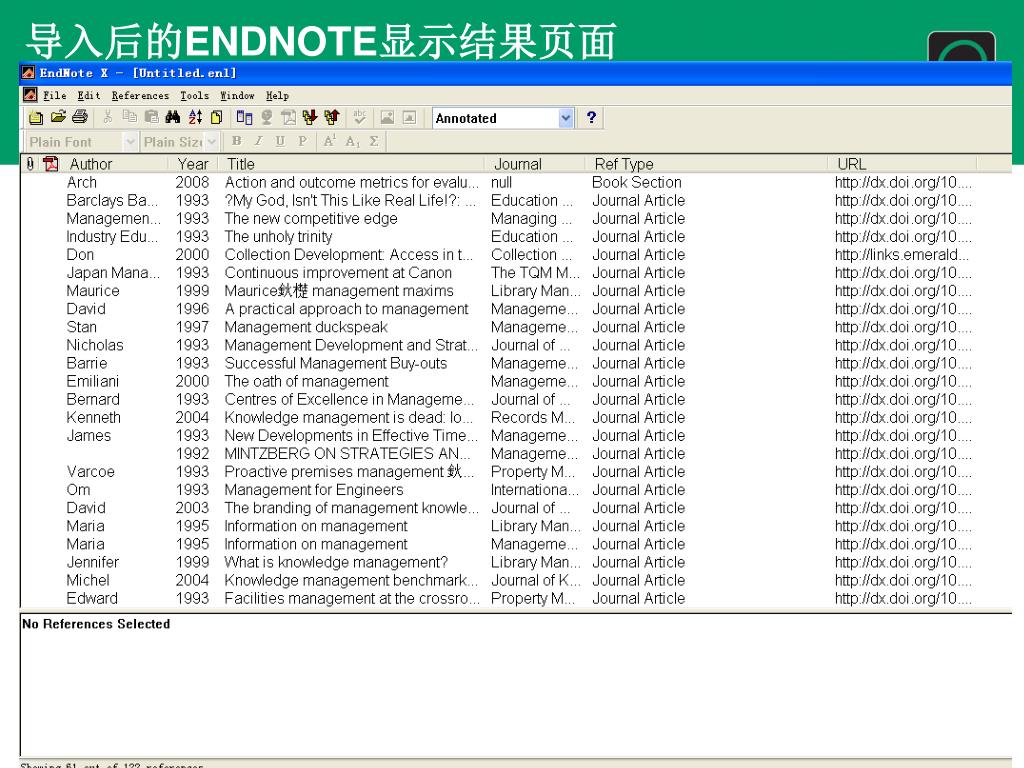
Task: Click the links.emerald URL in Don row
Action: 902,255
